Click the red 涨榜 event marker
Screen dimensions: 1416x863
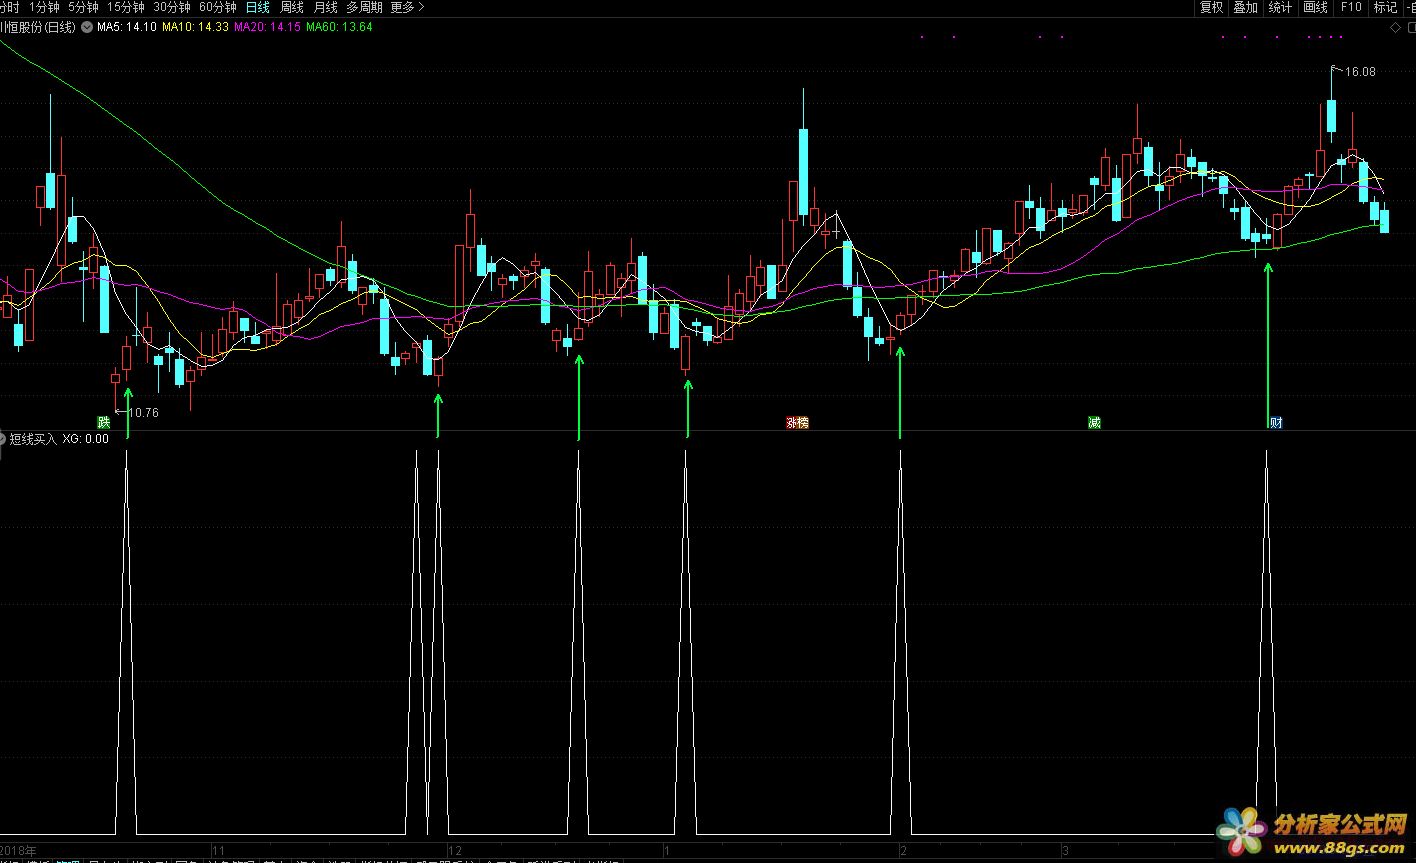[x=797, y=422]
